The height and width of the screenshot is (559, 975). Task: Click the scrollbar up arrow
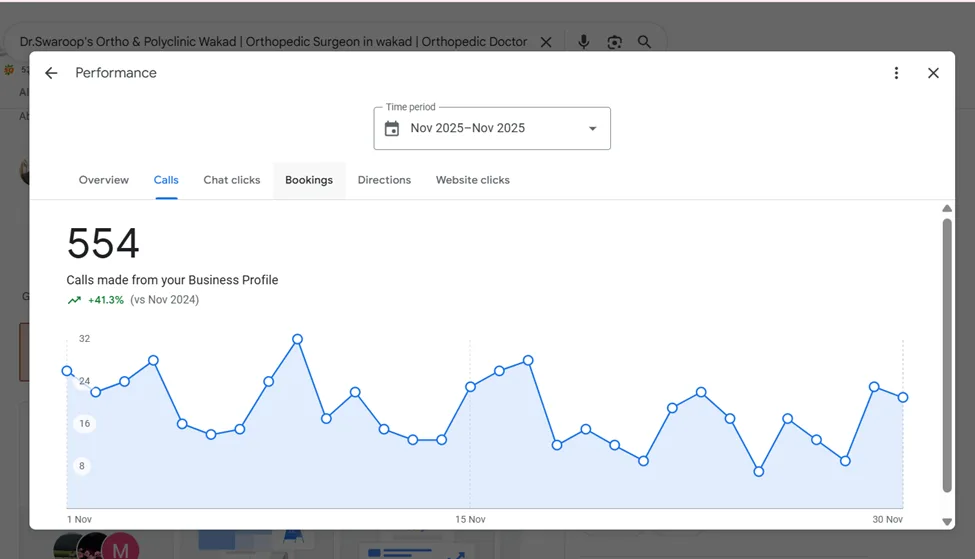point(947,208)
